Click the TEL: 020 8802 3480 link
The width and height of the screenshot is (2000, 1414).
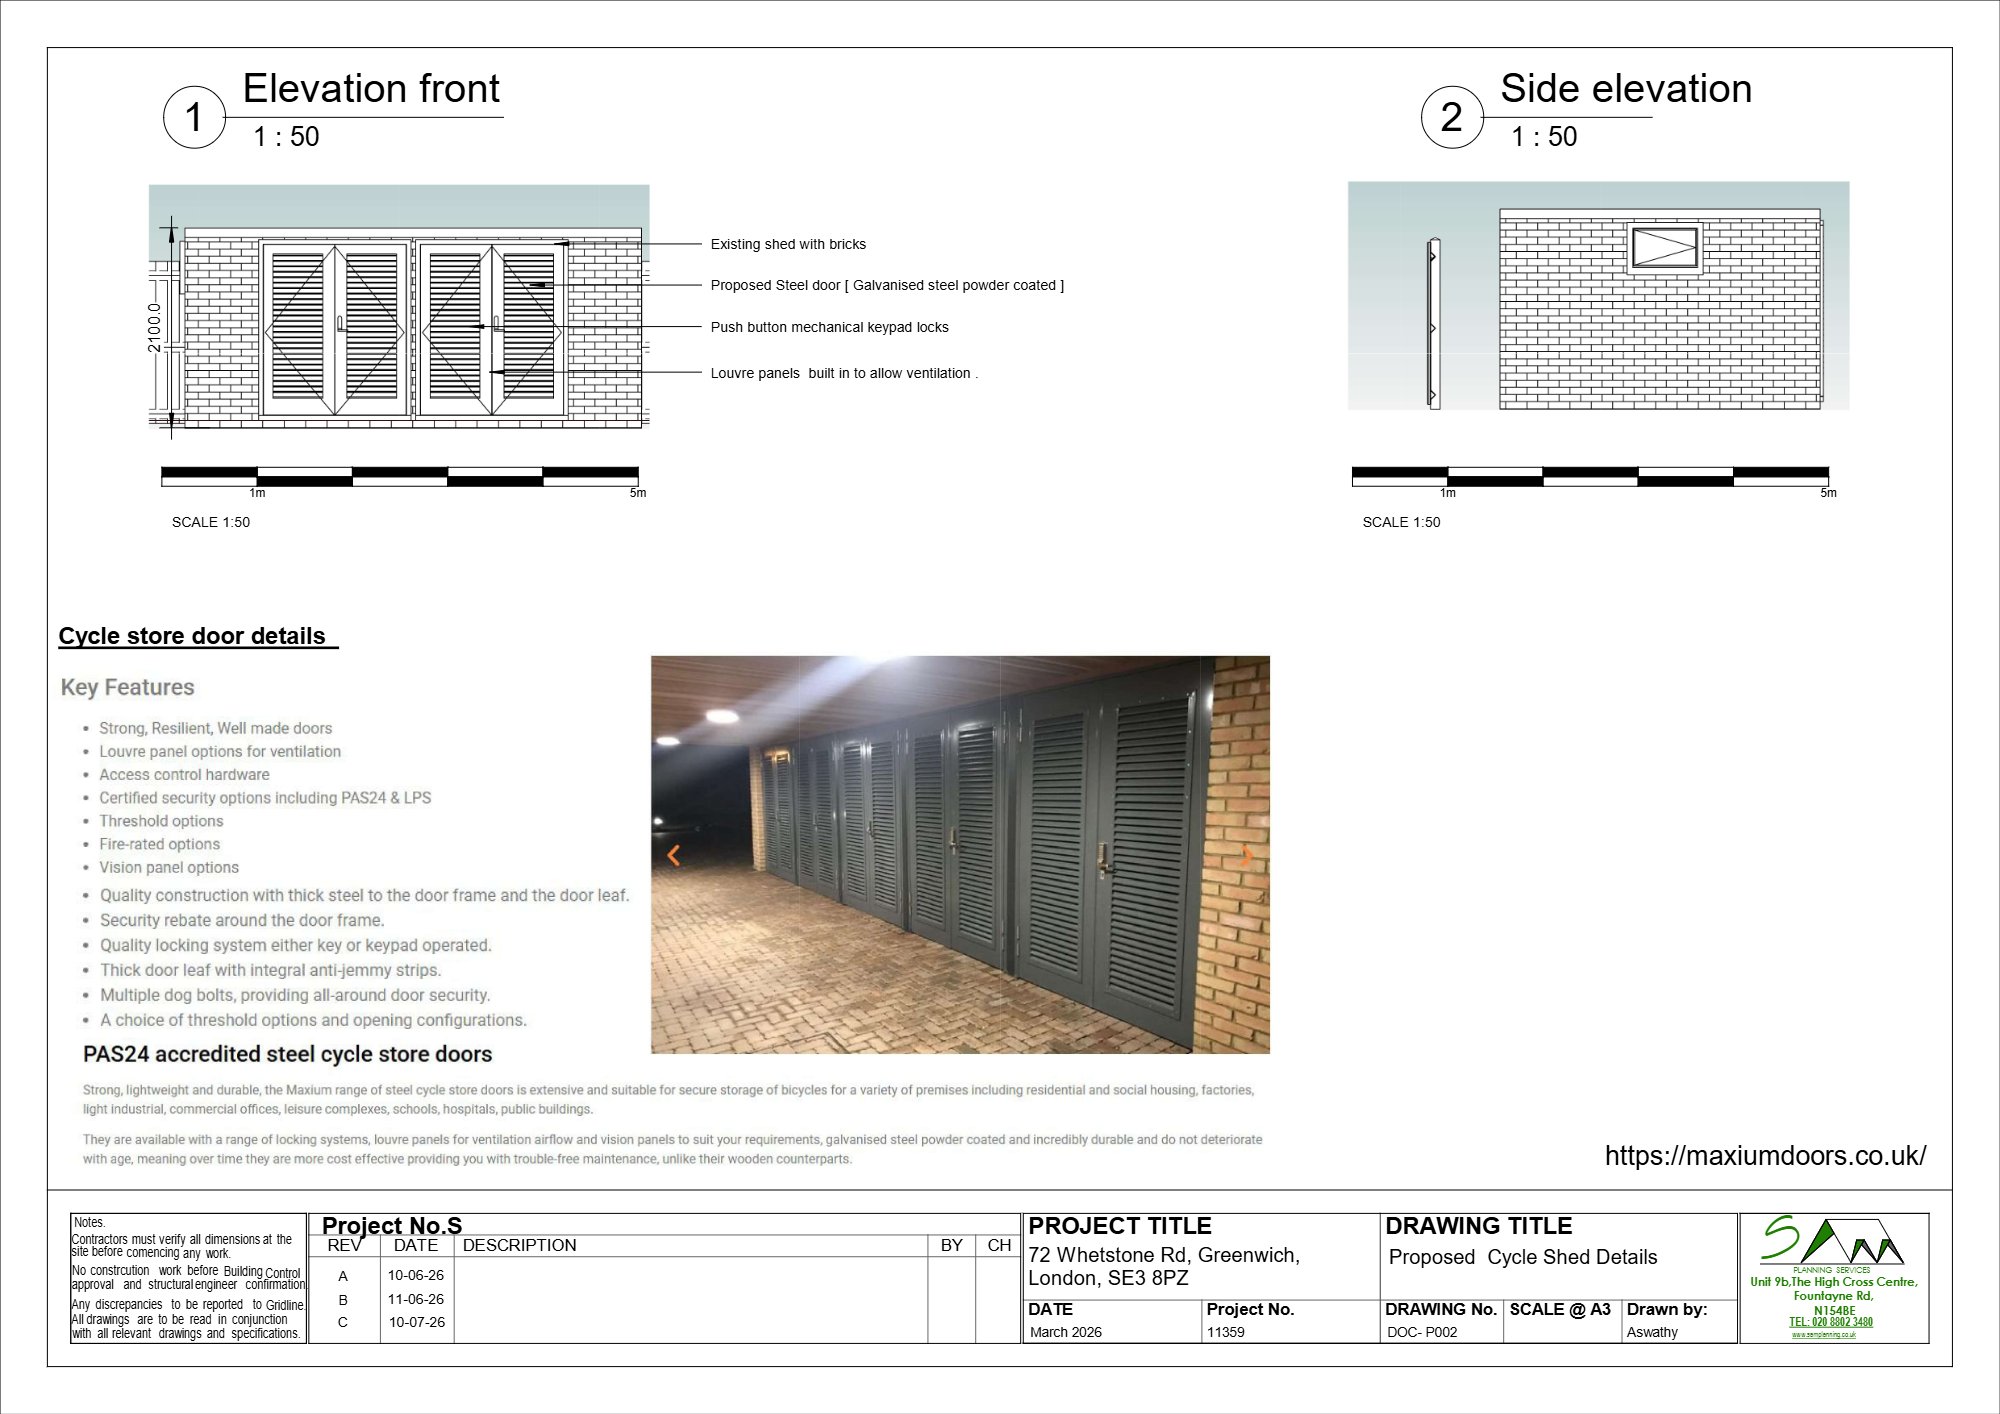(1831, 1322)
